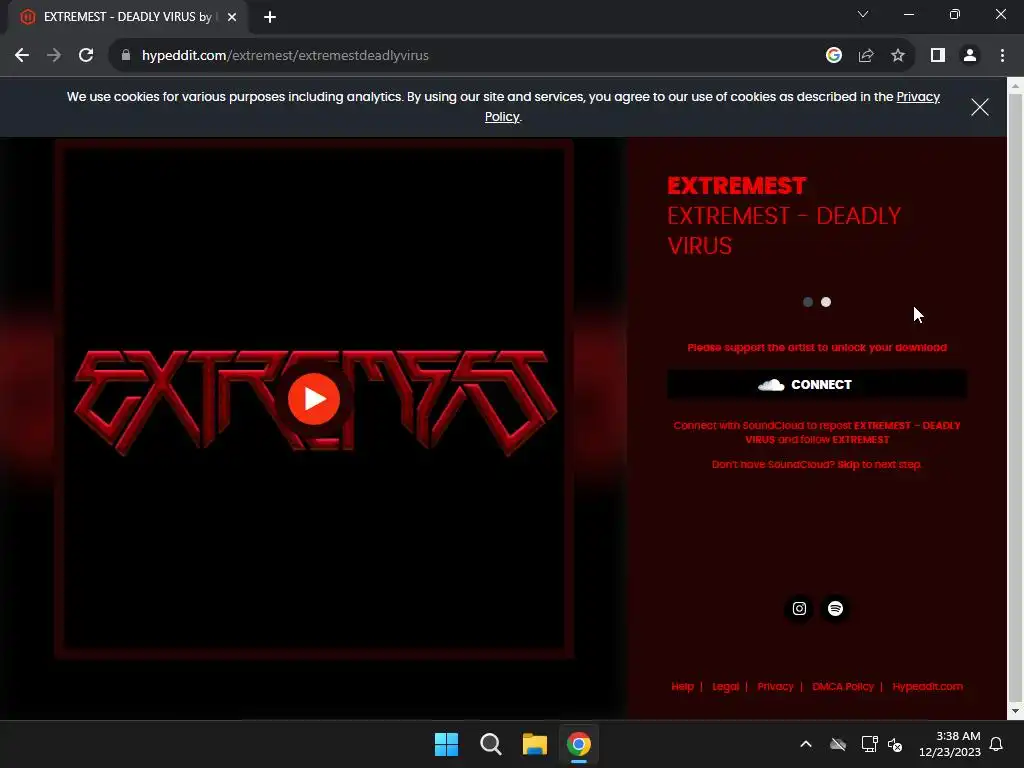Expand the tab search dropdown chevron
The width and height of the screenshot is (1024, 768).
coord(863,14)
